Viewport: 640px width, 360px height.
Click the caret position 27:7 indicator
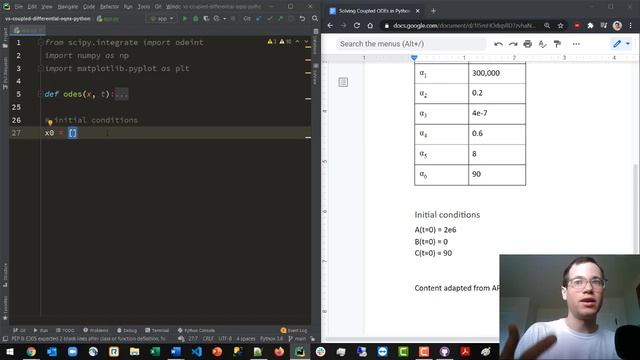coord(193,339)
